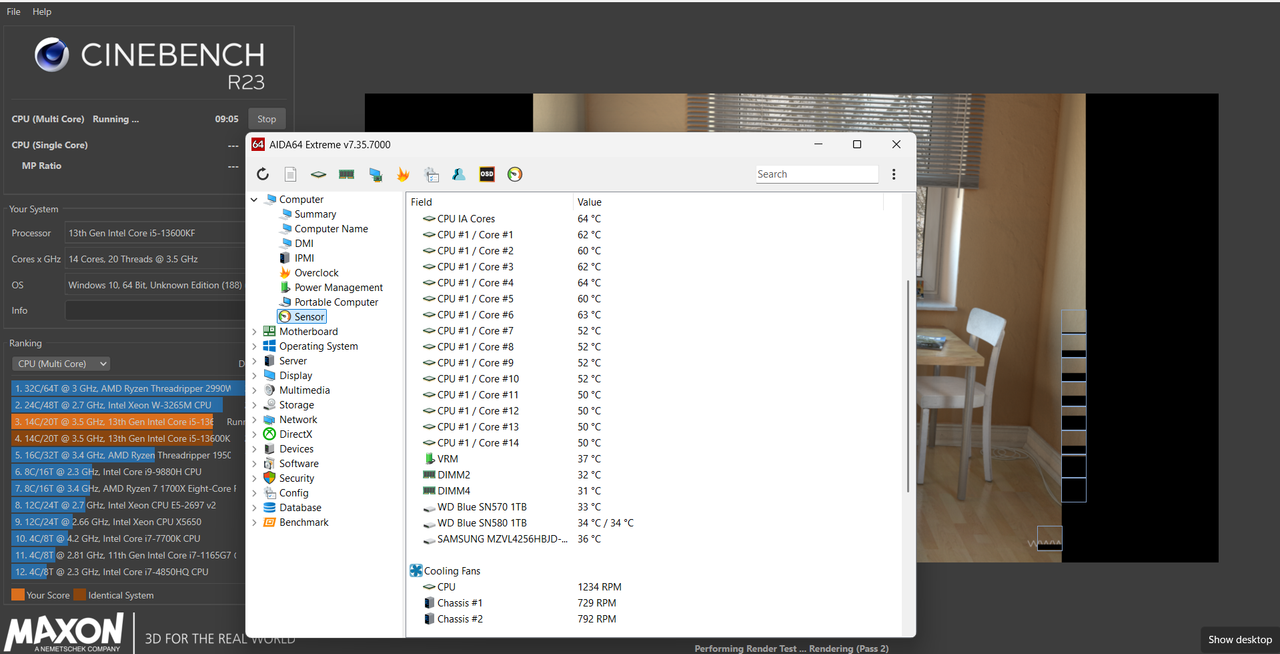The width and height of the screenshot is (1280, 654).
Task: Expand the Motherboard tree node
Action: [x=254, y=332]
